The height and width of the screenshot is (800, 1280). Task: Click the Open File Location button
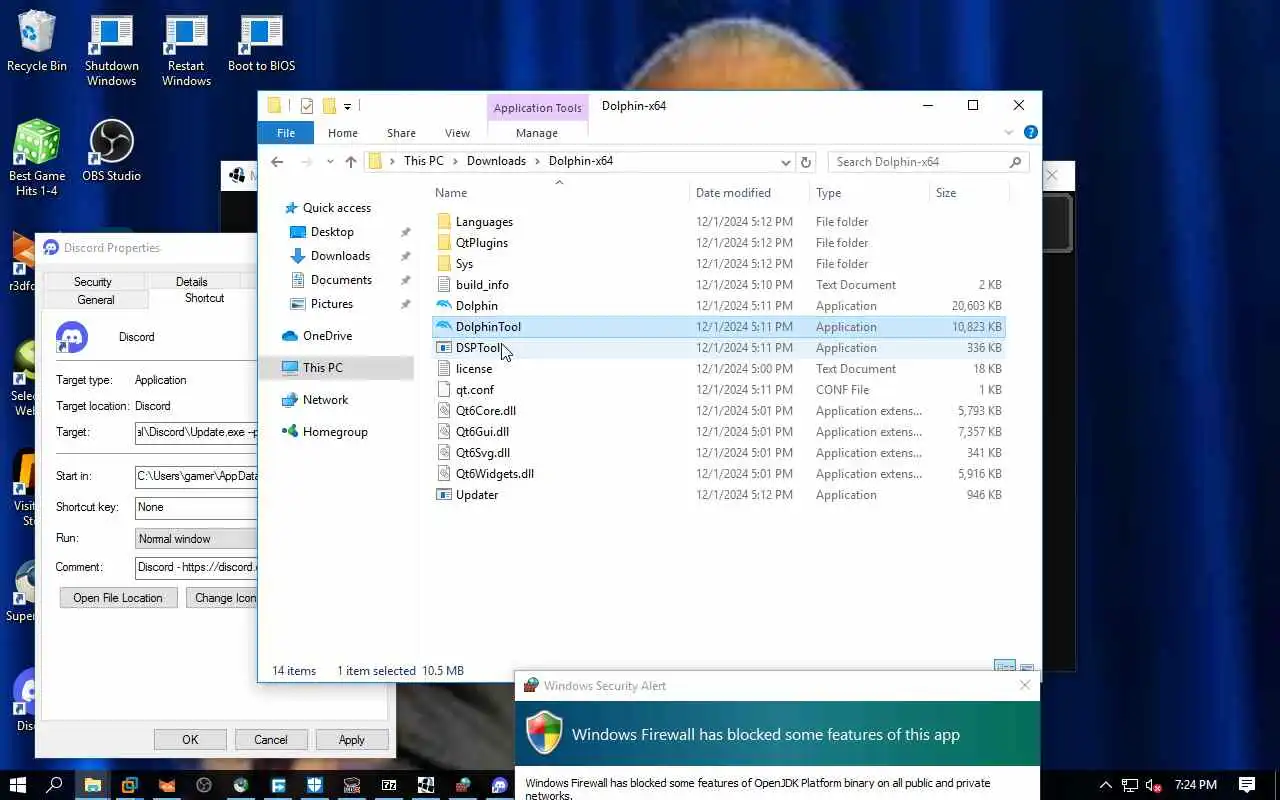(x=118, y=598)
